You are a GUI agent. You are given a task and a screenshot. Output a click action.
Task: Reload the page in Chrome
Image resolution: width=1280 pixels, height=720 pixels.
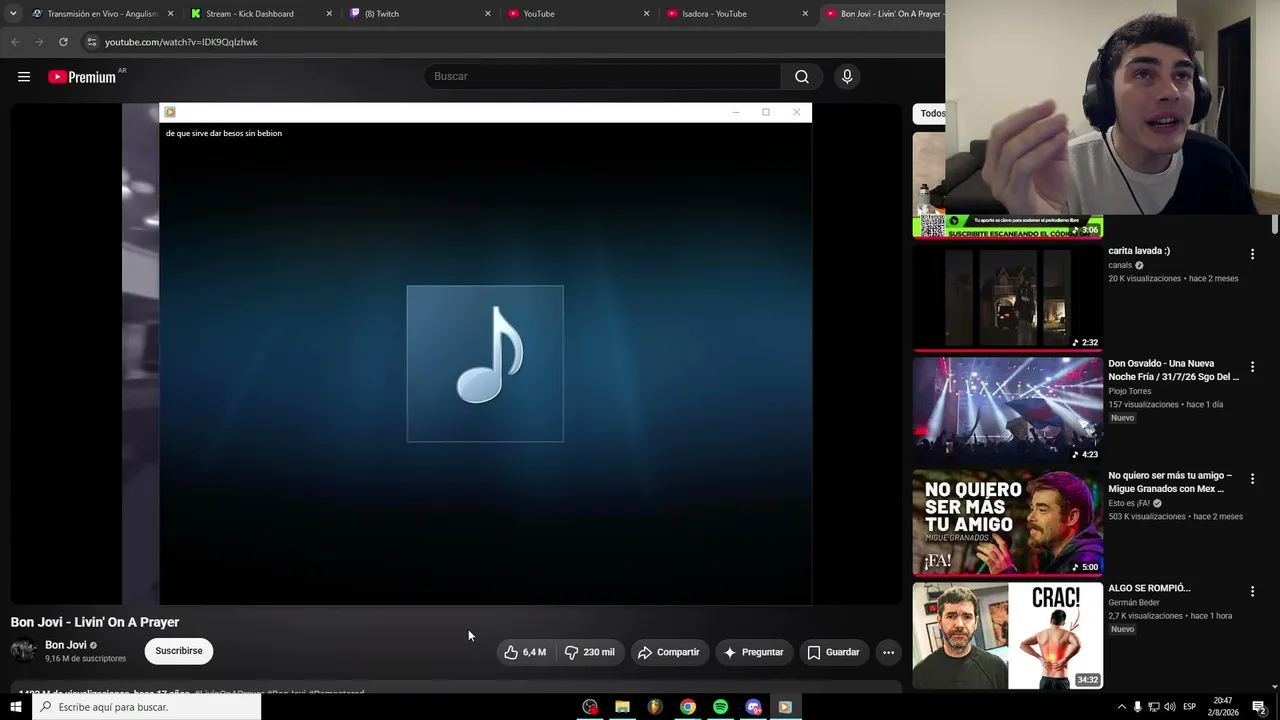tap(63, 42)
